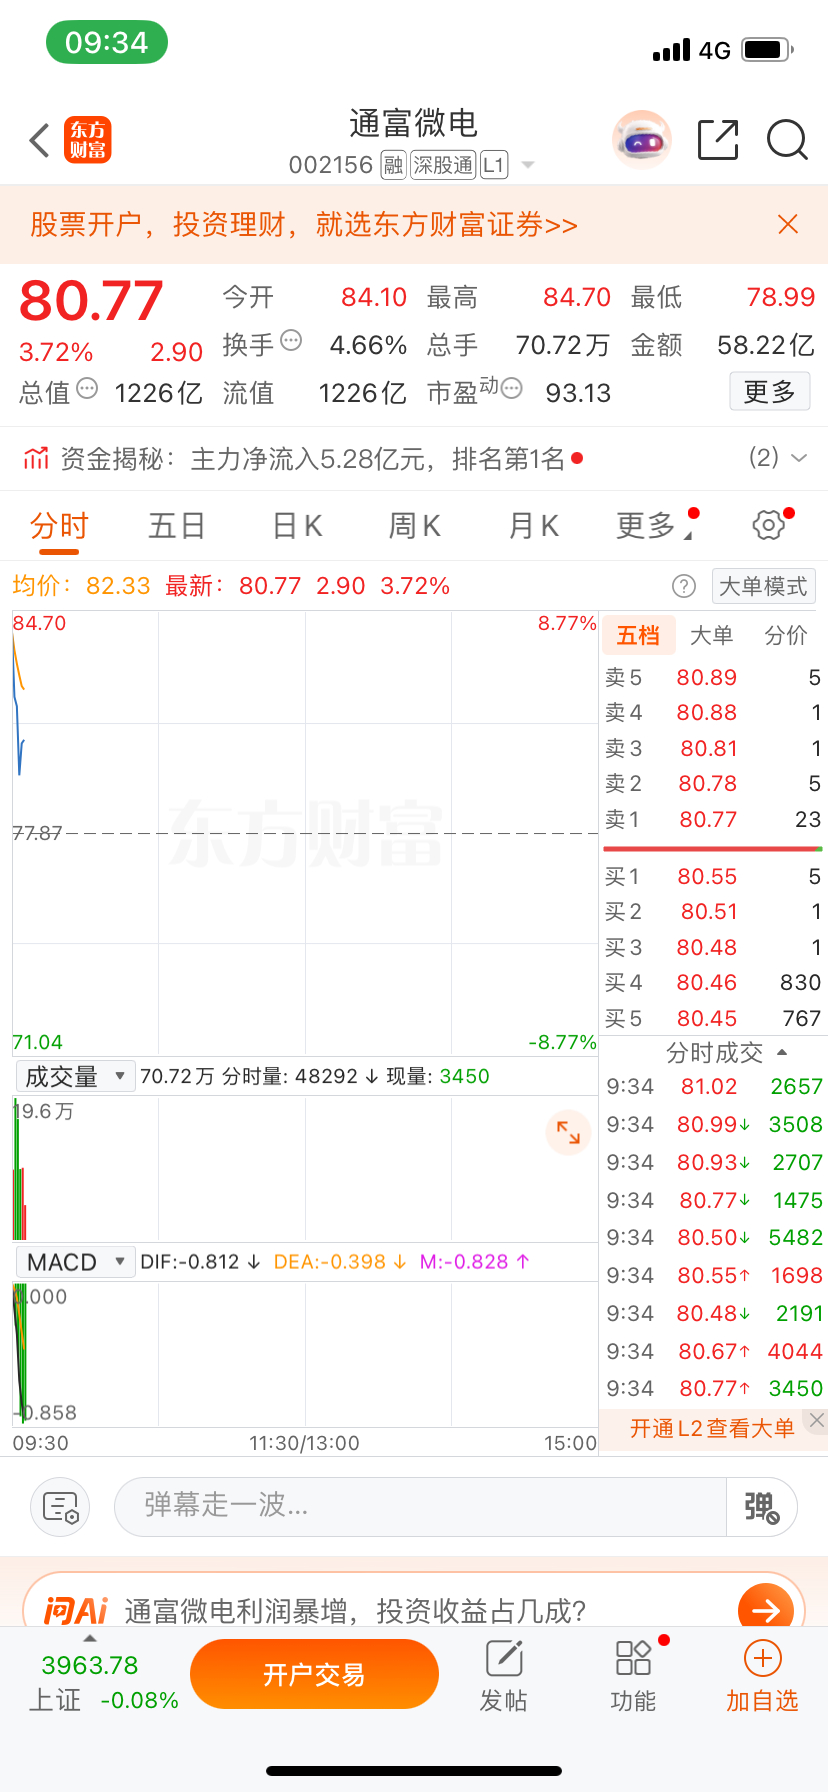828x1792 pixels.
Task: Open the robot AI assistant avatar
Action: point(641,140)
